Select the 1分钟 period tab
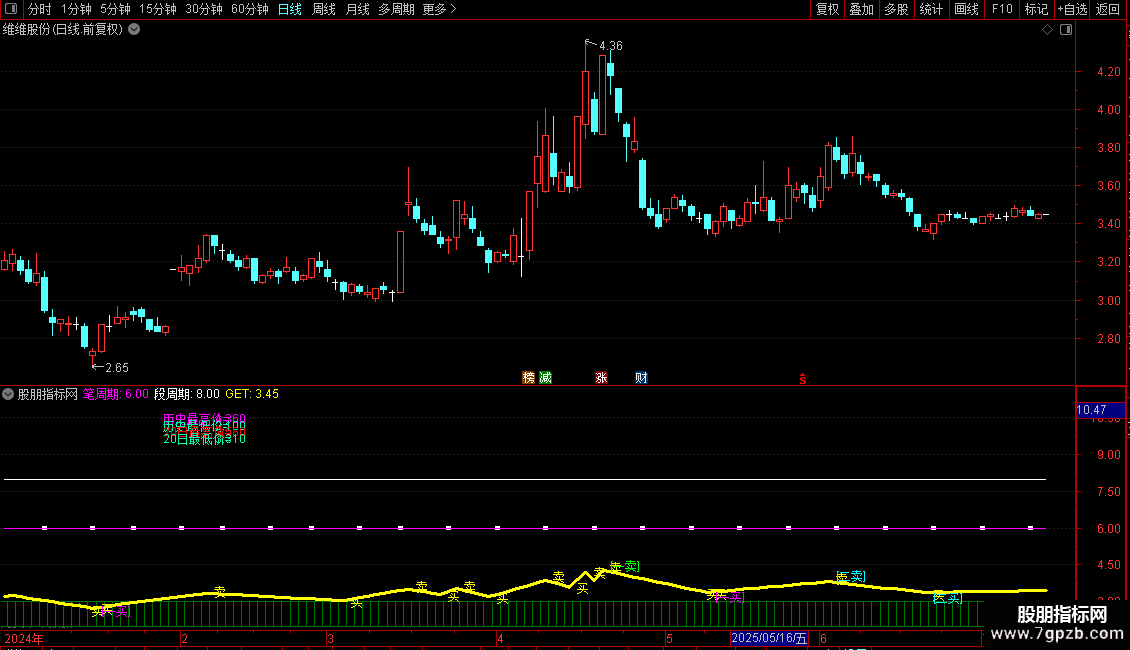1130x650 pixels. [76, 9]
